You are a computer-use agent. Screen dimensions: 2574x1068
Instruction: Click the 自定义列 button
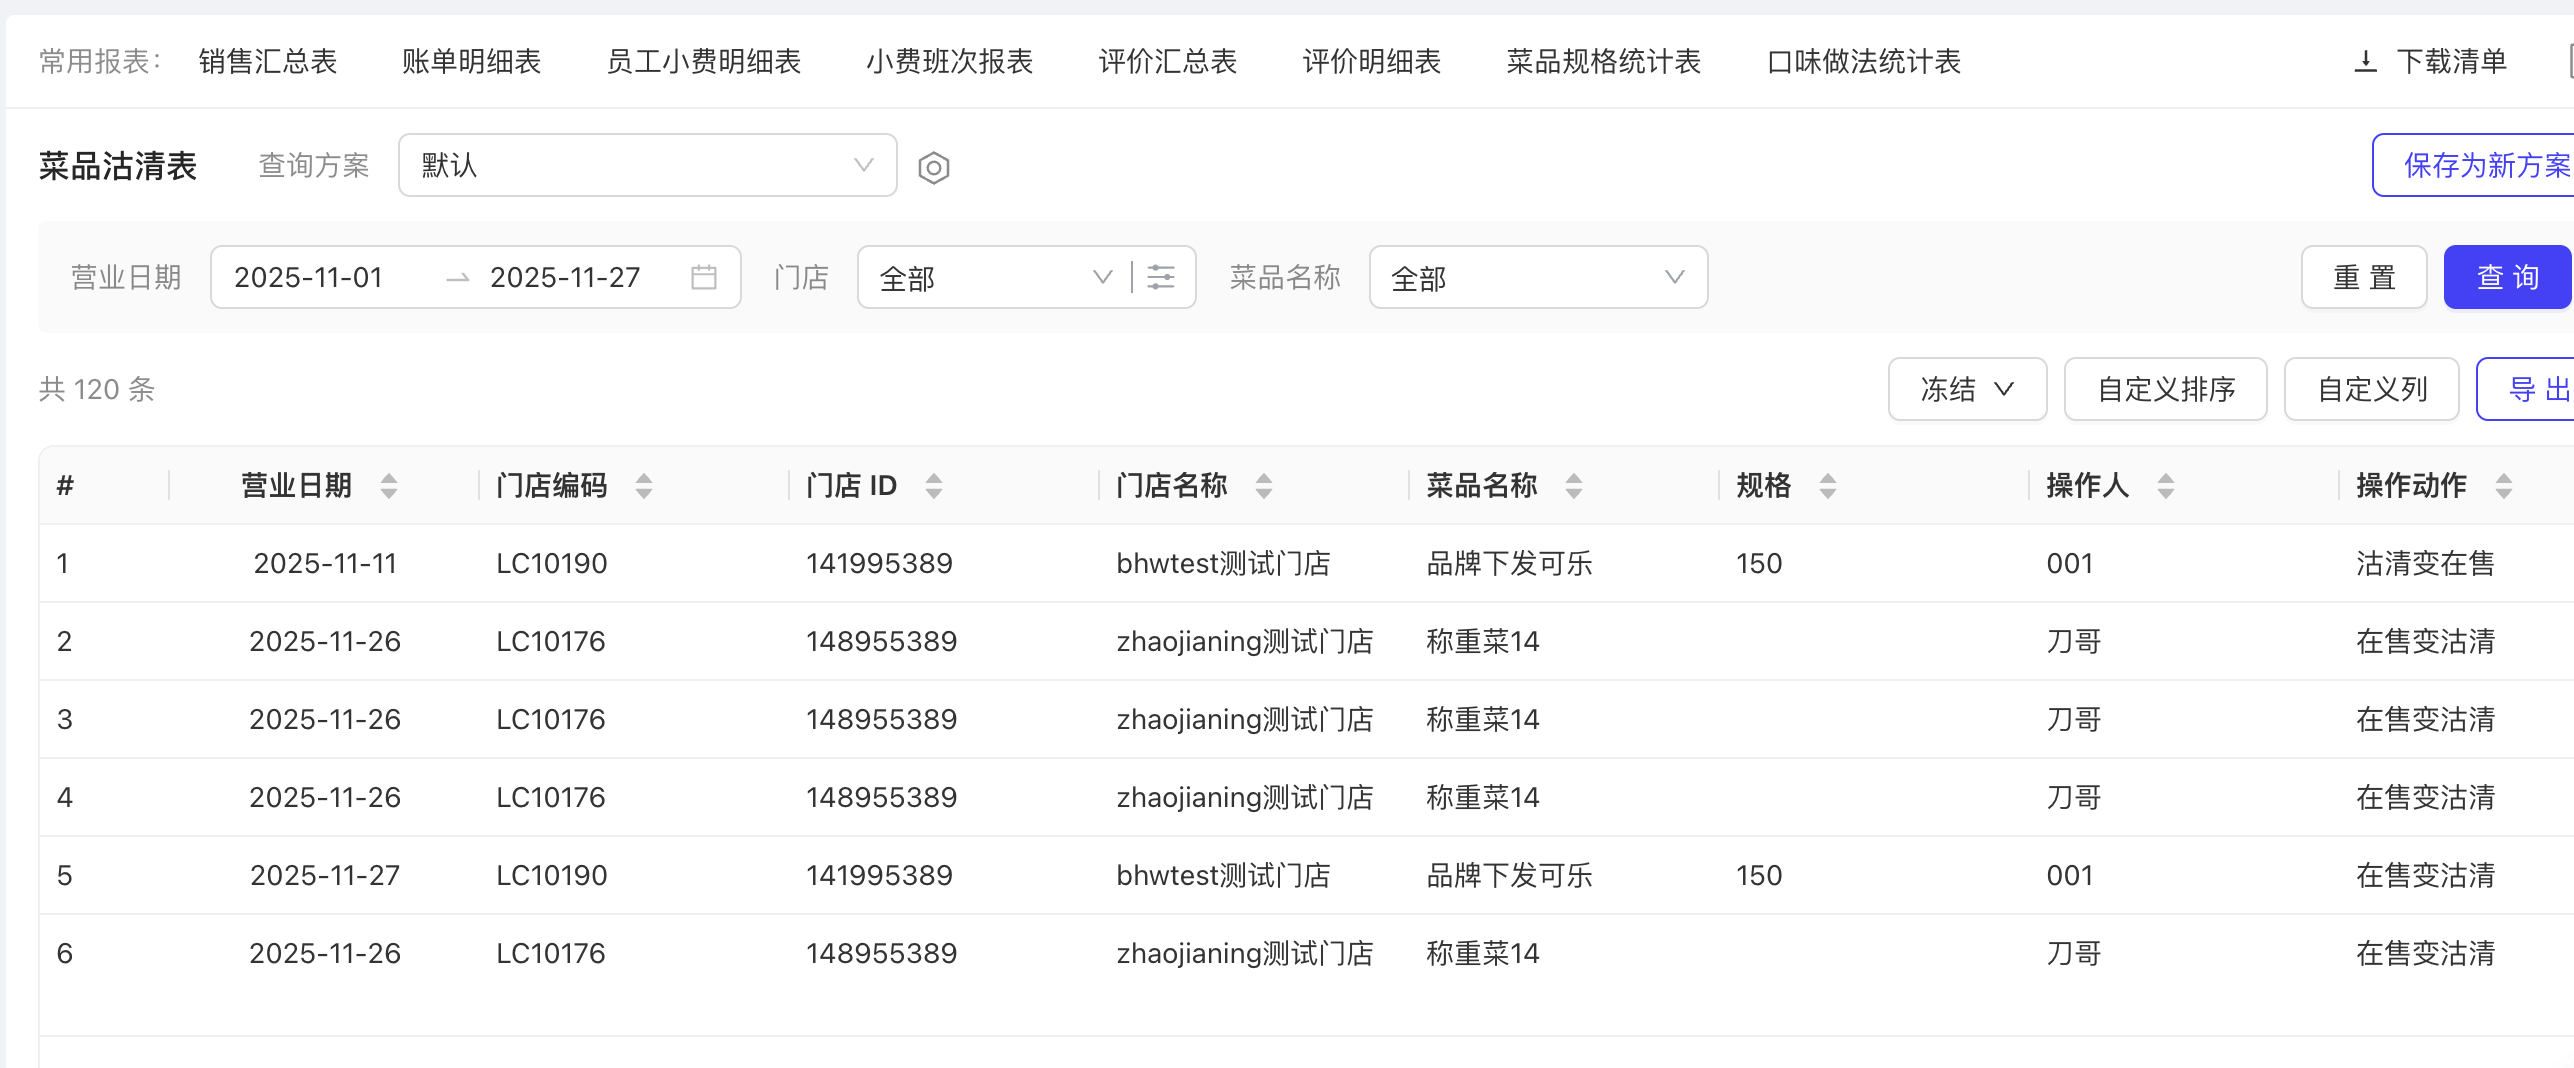coord(2371,389)
